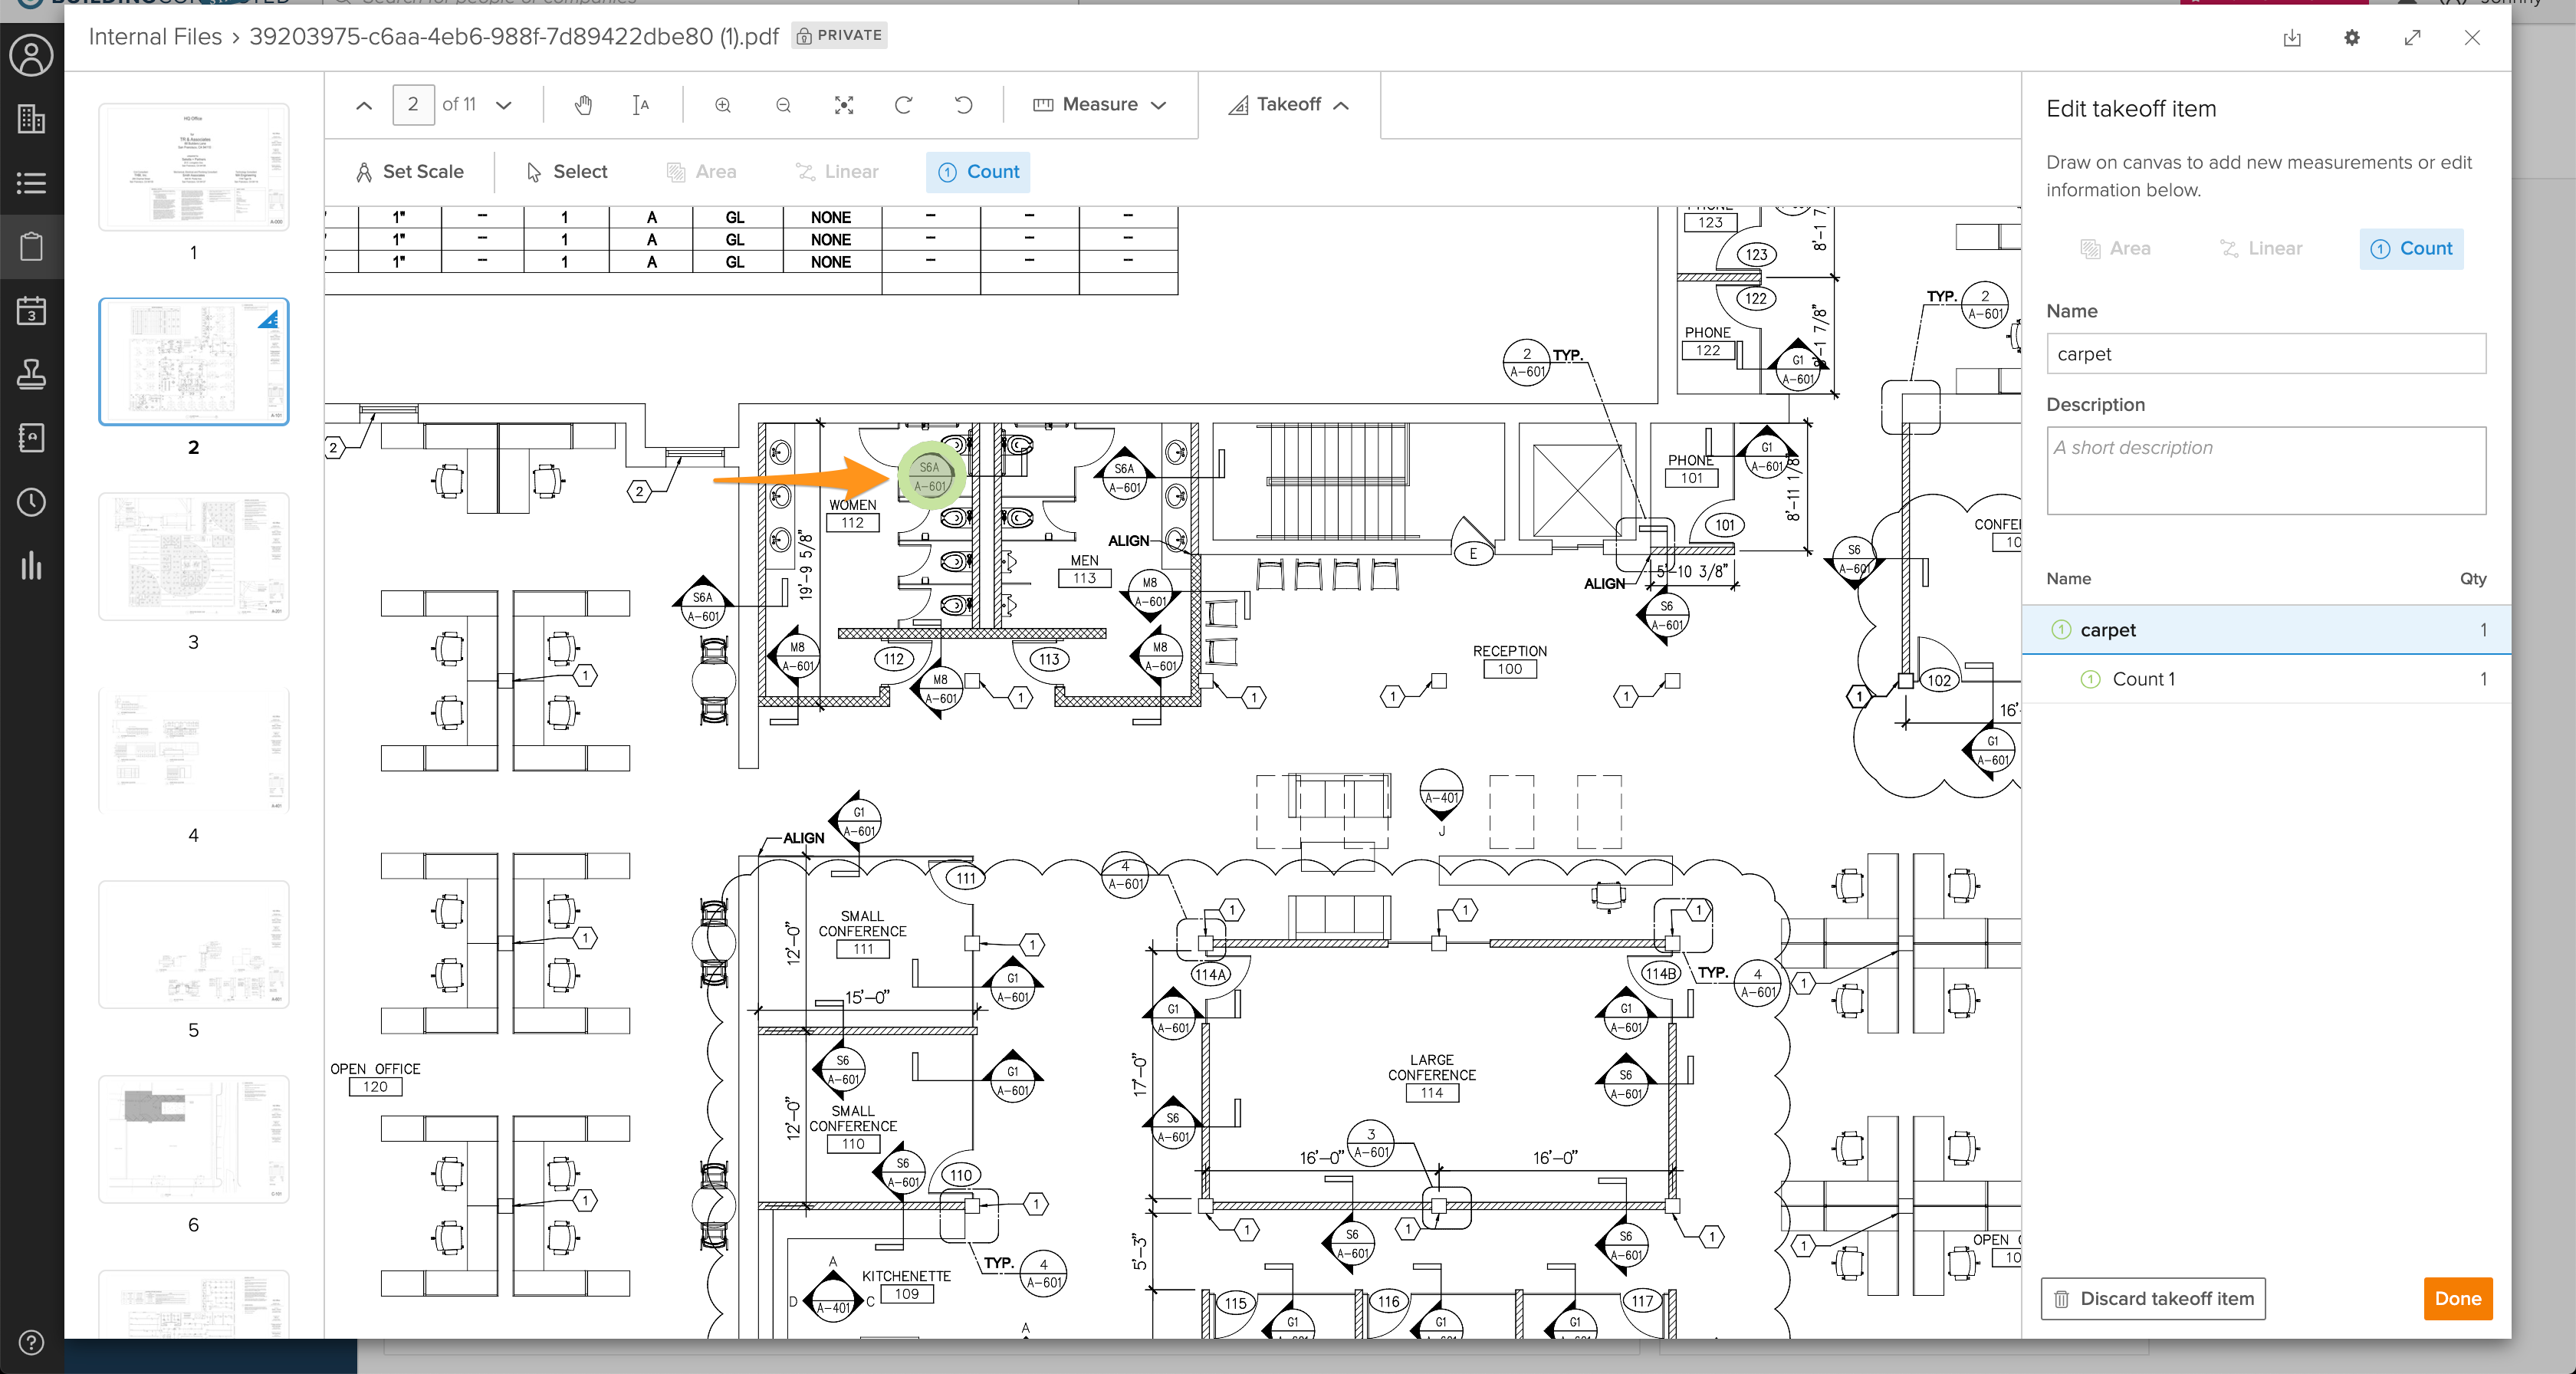The image size is (2576, 1374).
Task: Select the pan hand tool
Action: (x=583, y=105)
